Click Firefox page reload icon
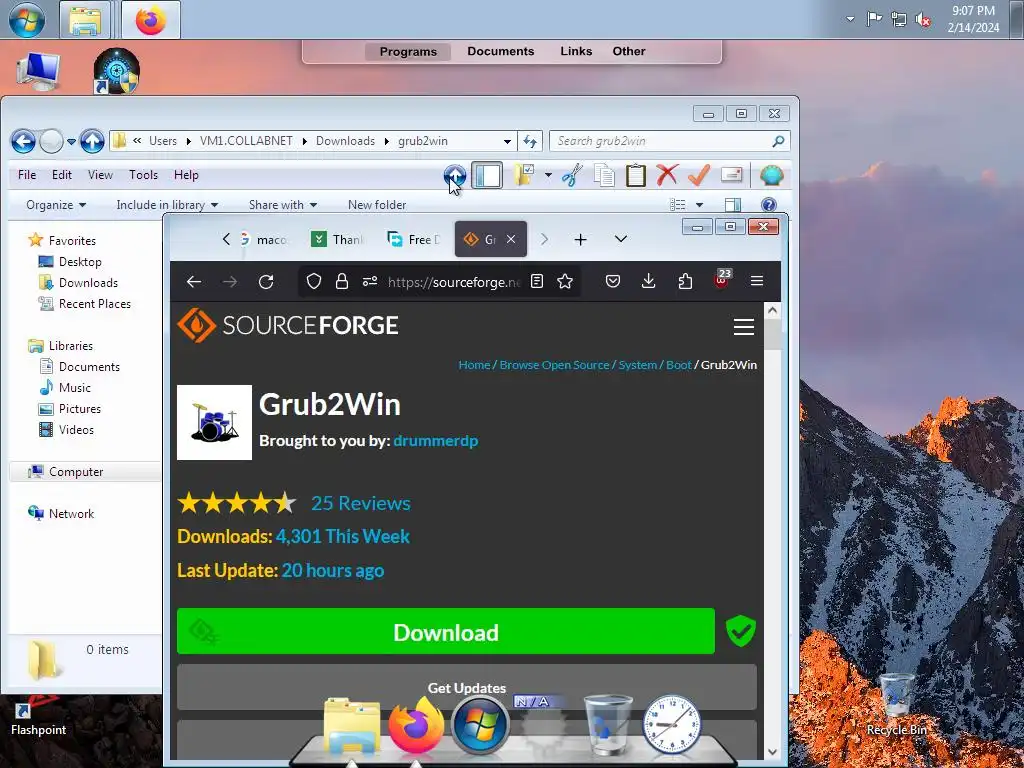The width and height of the screenshot is (1024, 768). tap(266, 281)
